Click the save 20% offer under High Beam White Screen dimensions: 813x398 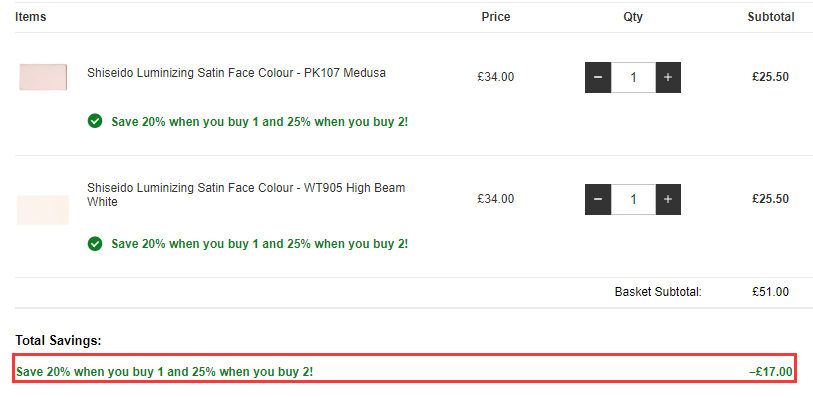pyautogui.click(x=260, y=244)
